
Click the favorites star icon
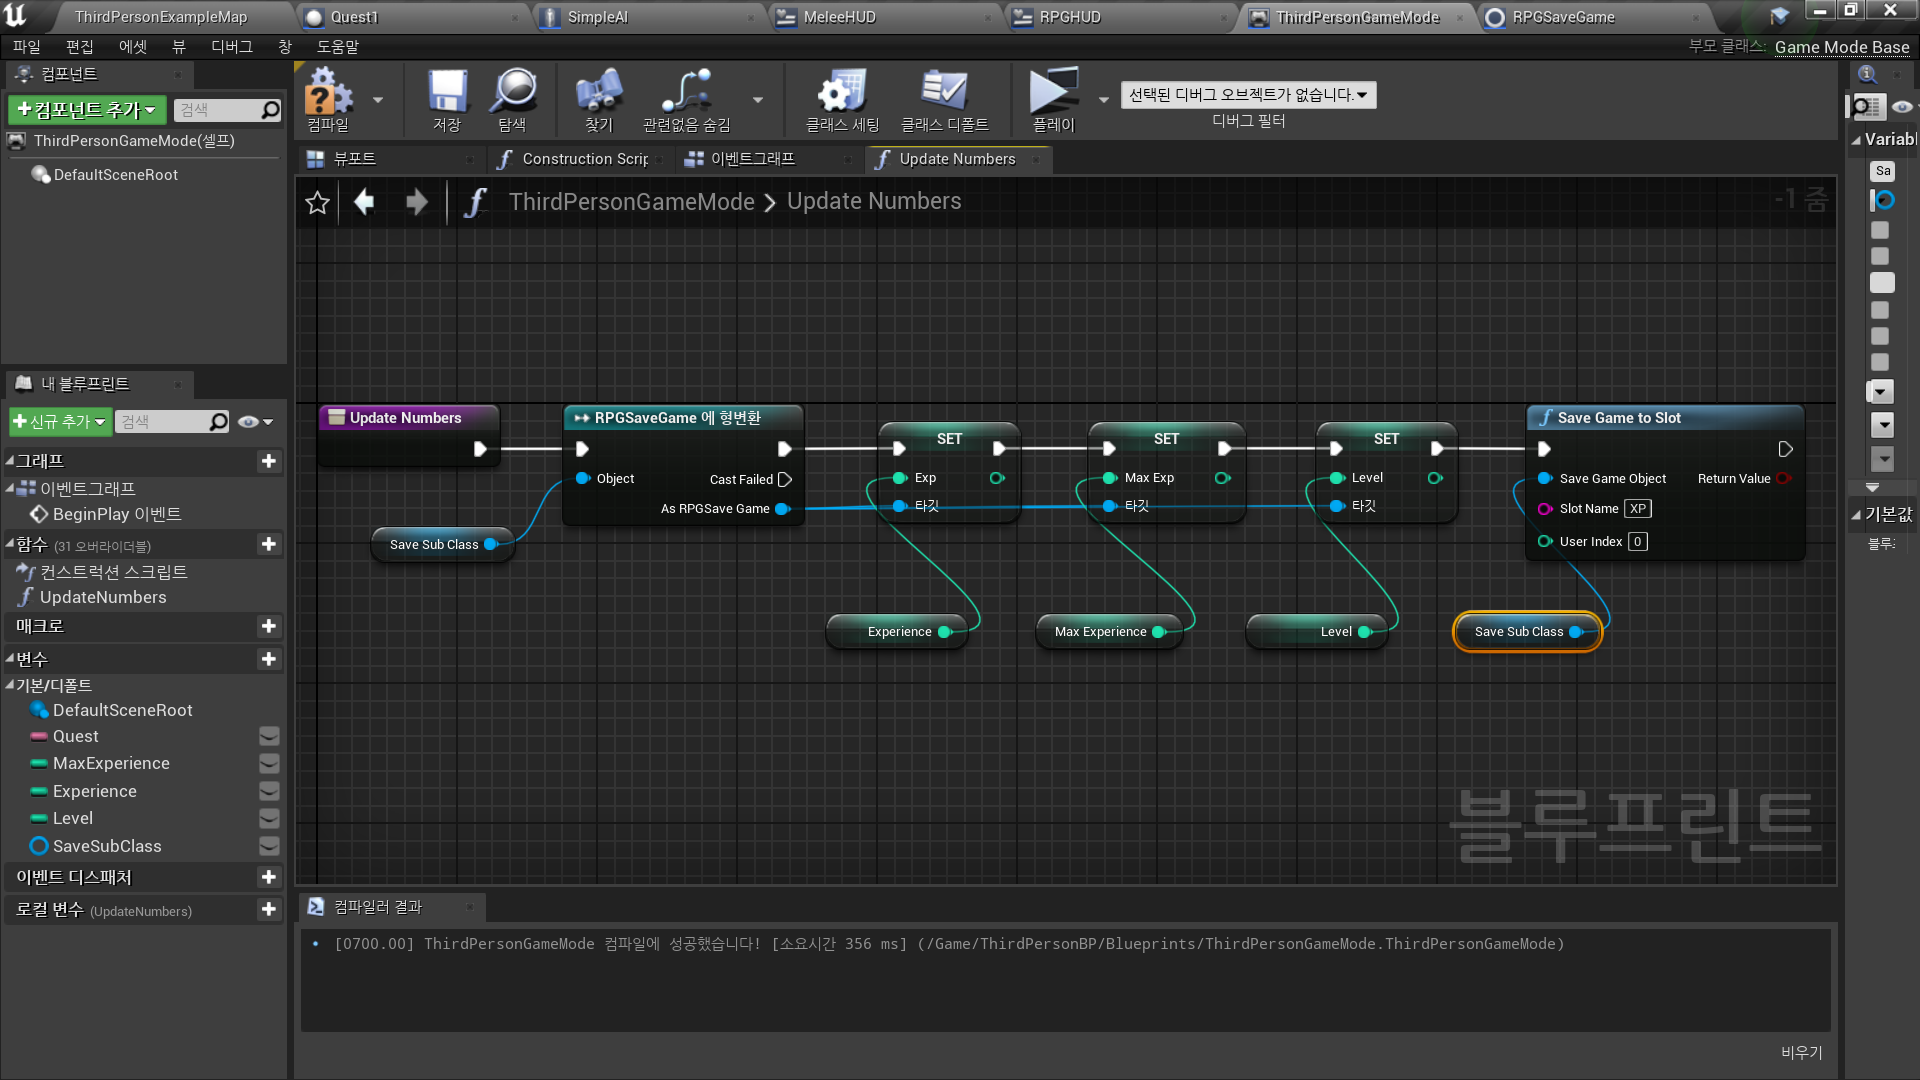tap(317, 203)
